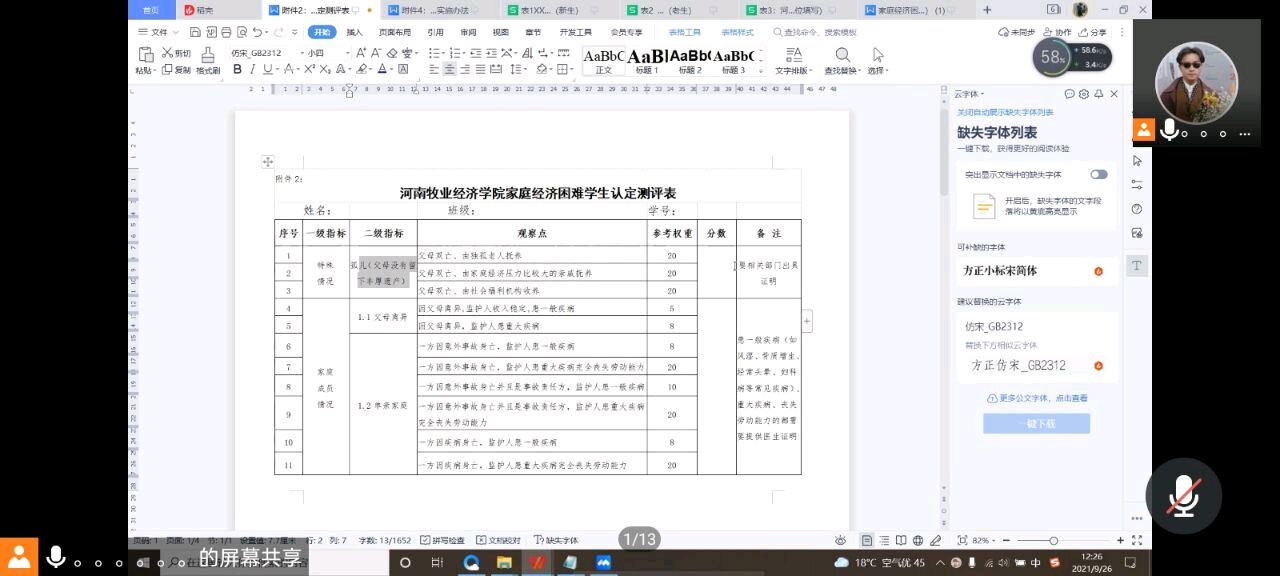Toggle document proofreading (文档校对) in status bar
1280x576 pixels.
click(x=498, y=540)
